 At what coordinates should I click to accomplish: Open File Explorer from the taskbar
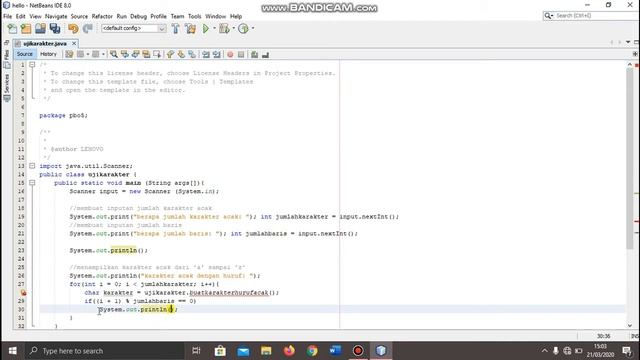coord(266,351)
